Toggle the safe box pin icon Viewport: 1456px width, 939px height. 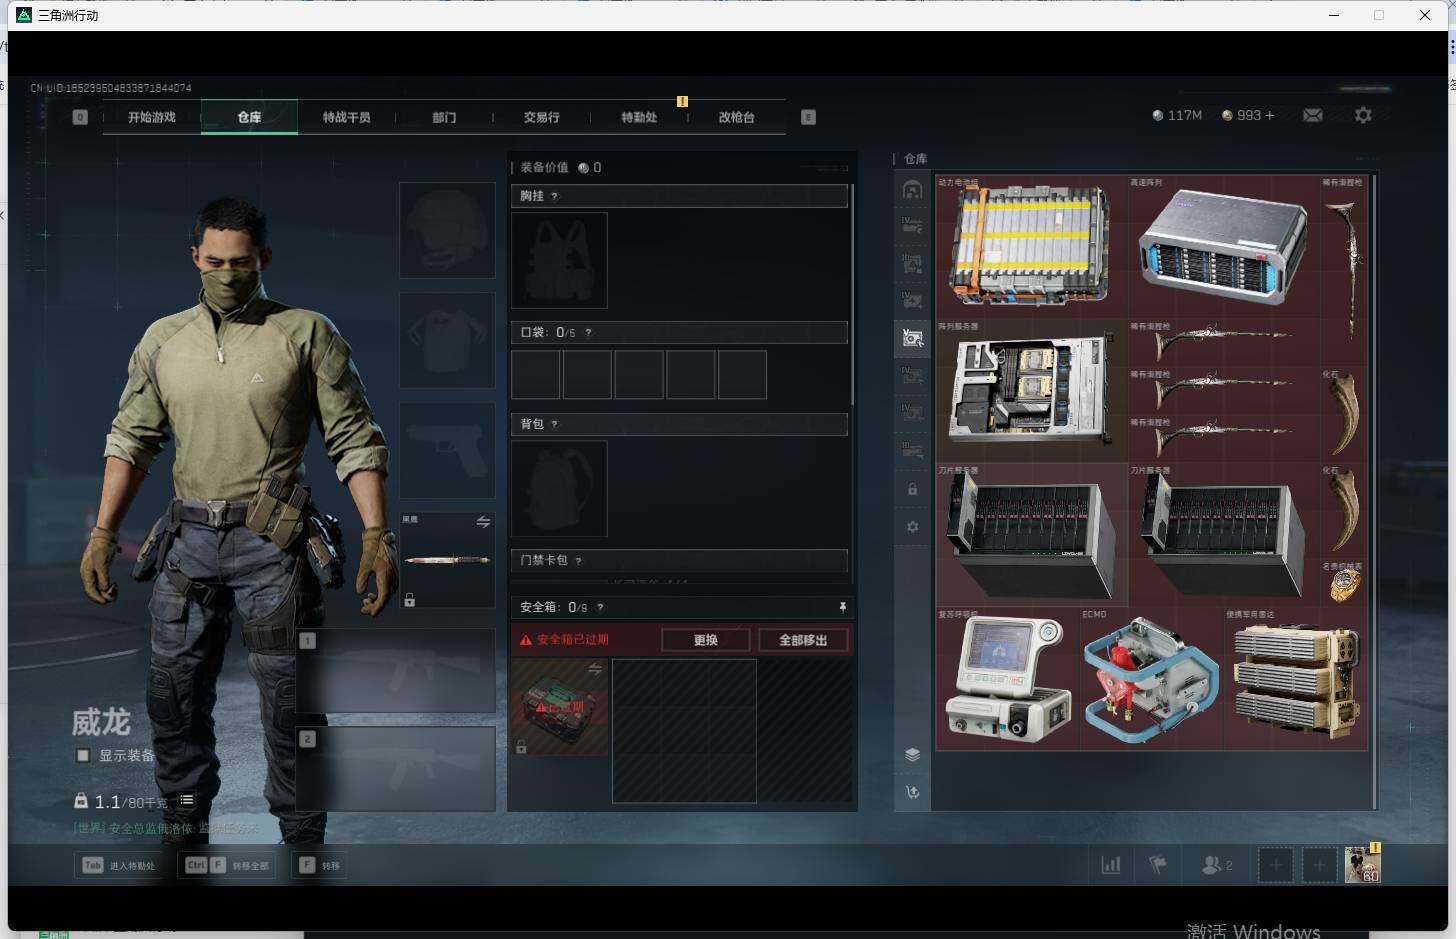click(x=842, y=607)
